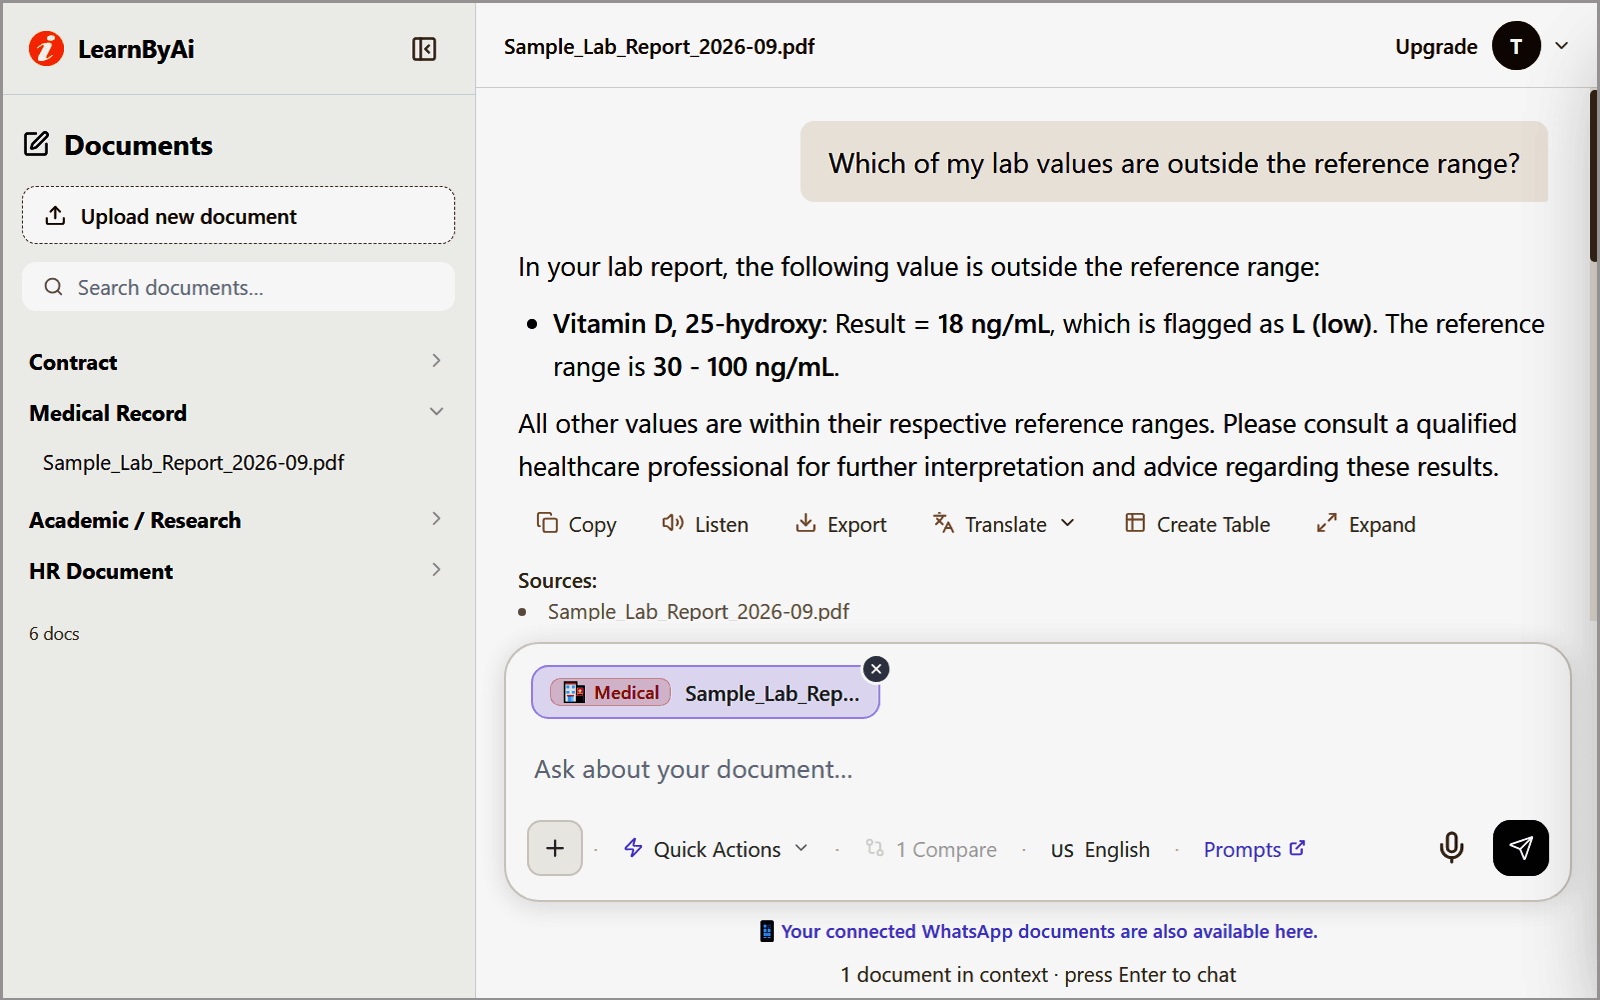Click the user question message bubble
This screenshot has height=1000, width=1600.
point(1174,162)
